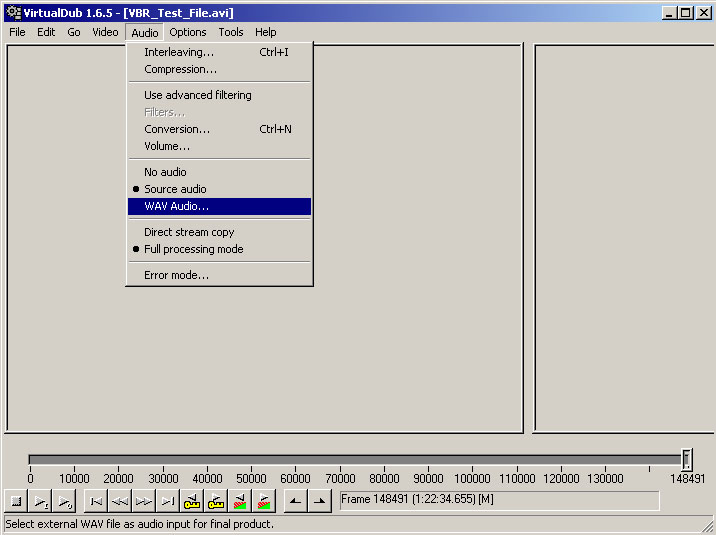Open the Help menu
The height and width of the screenshot is (535, 716).
[x=266, y=32]
